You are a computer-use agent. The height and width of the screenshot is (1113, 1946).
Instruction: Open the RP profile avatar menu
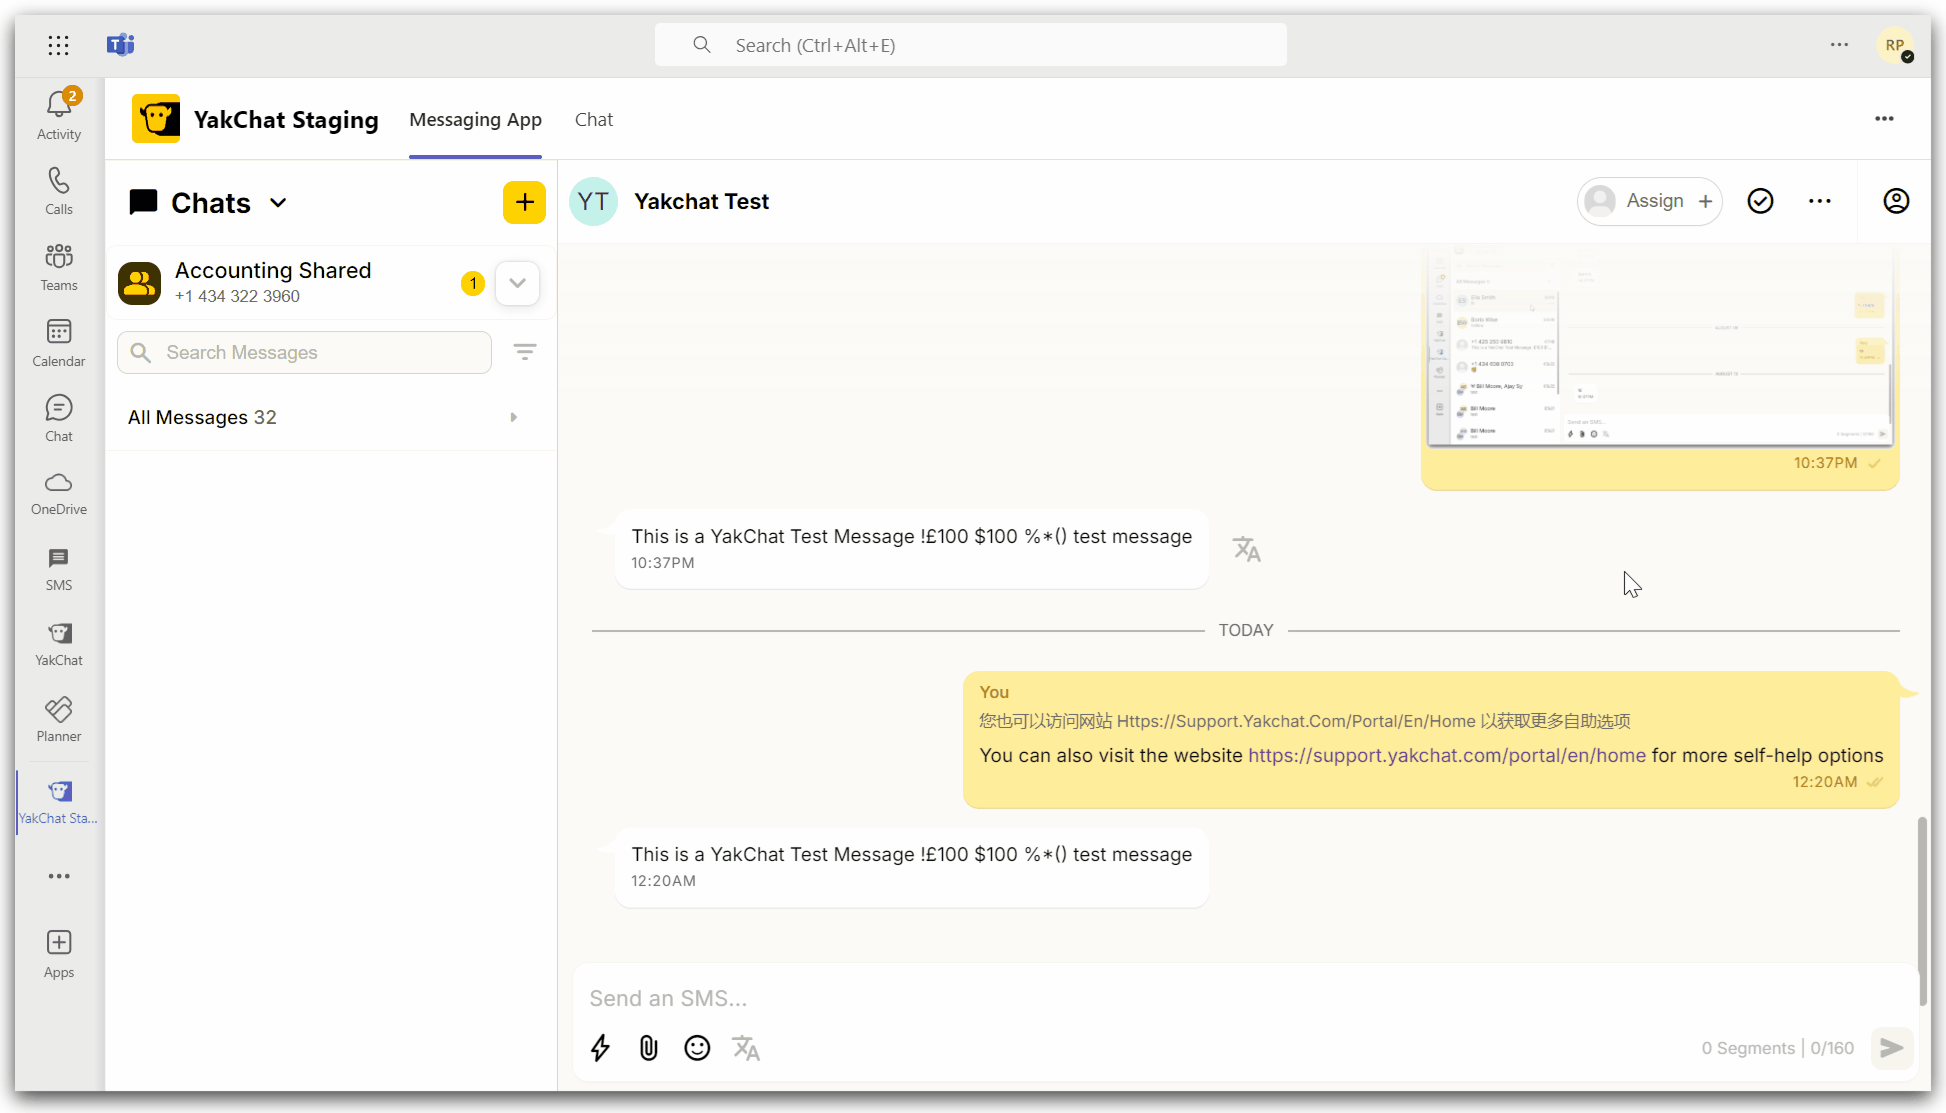coord(1895,45)
